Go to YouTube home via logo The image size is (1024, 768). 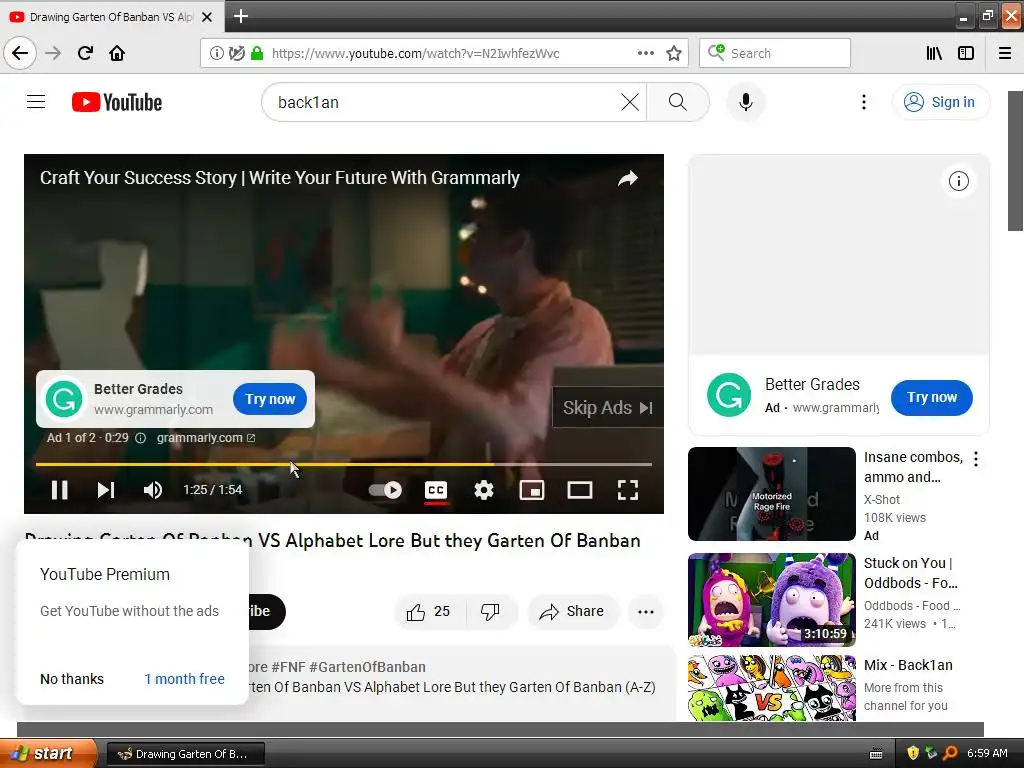tap(117, 102)
